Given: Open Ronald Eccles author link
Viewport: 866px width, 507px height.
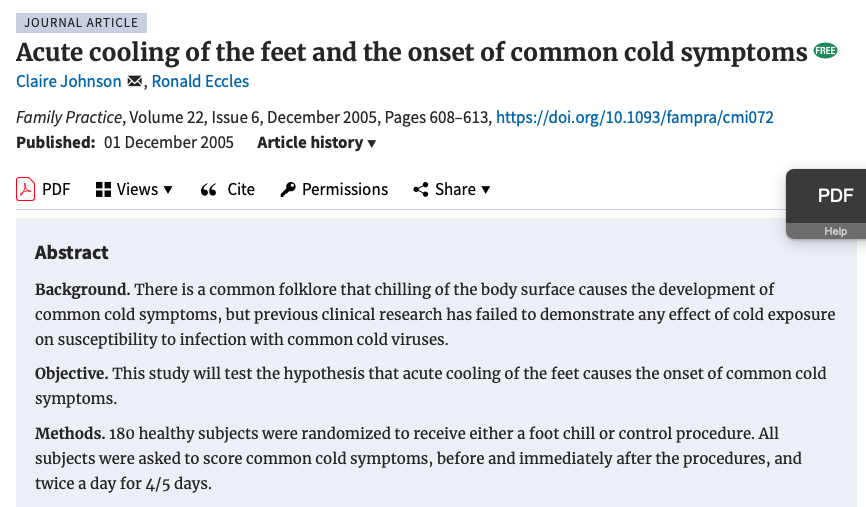Looking at the screenshot, I should click(200, 81).
